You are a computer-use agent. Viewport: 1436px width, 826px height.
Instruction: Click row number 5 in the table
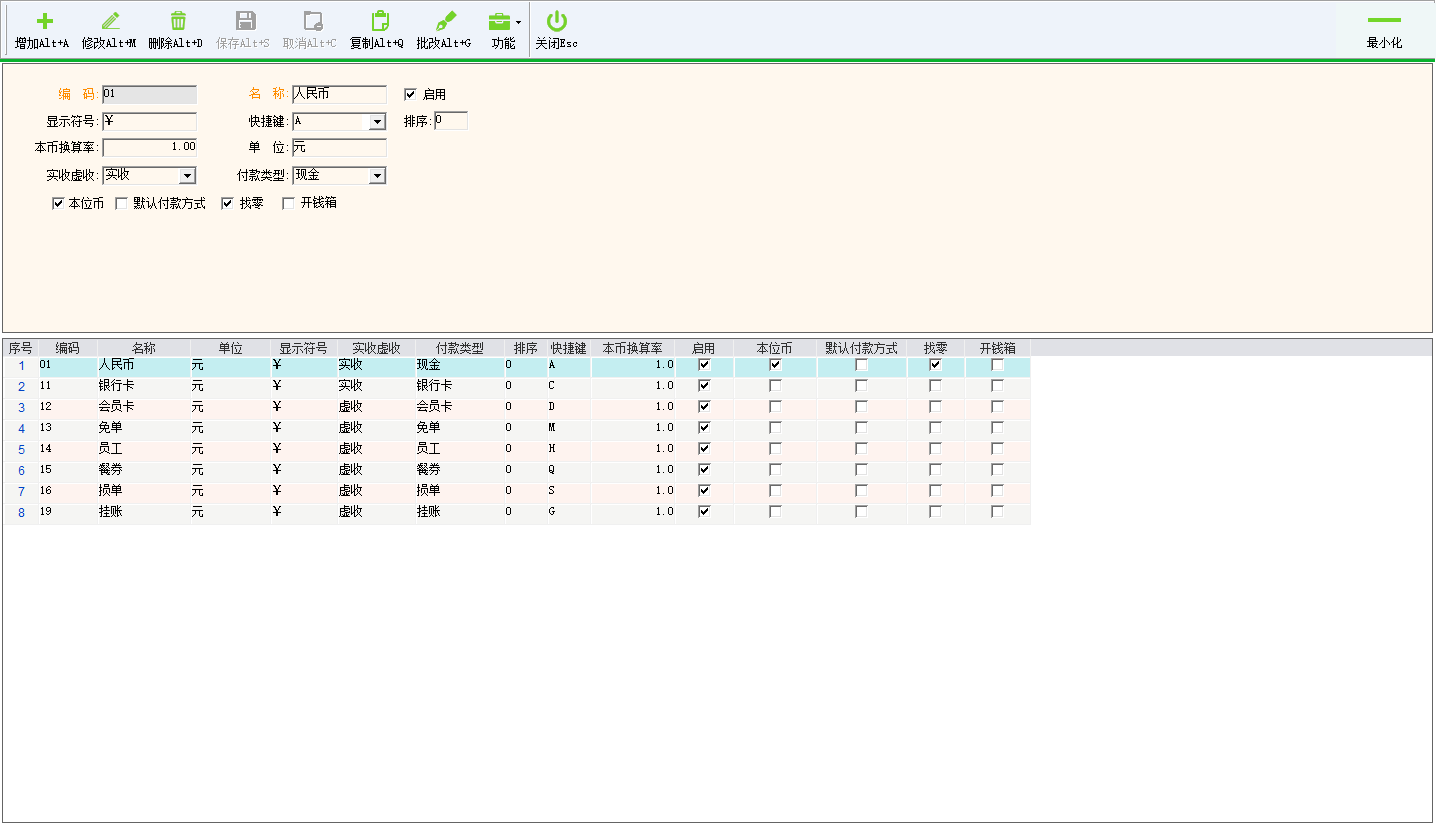click(21, 450)
